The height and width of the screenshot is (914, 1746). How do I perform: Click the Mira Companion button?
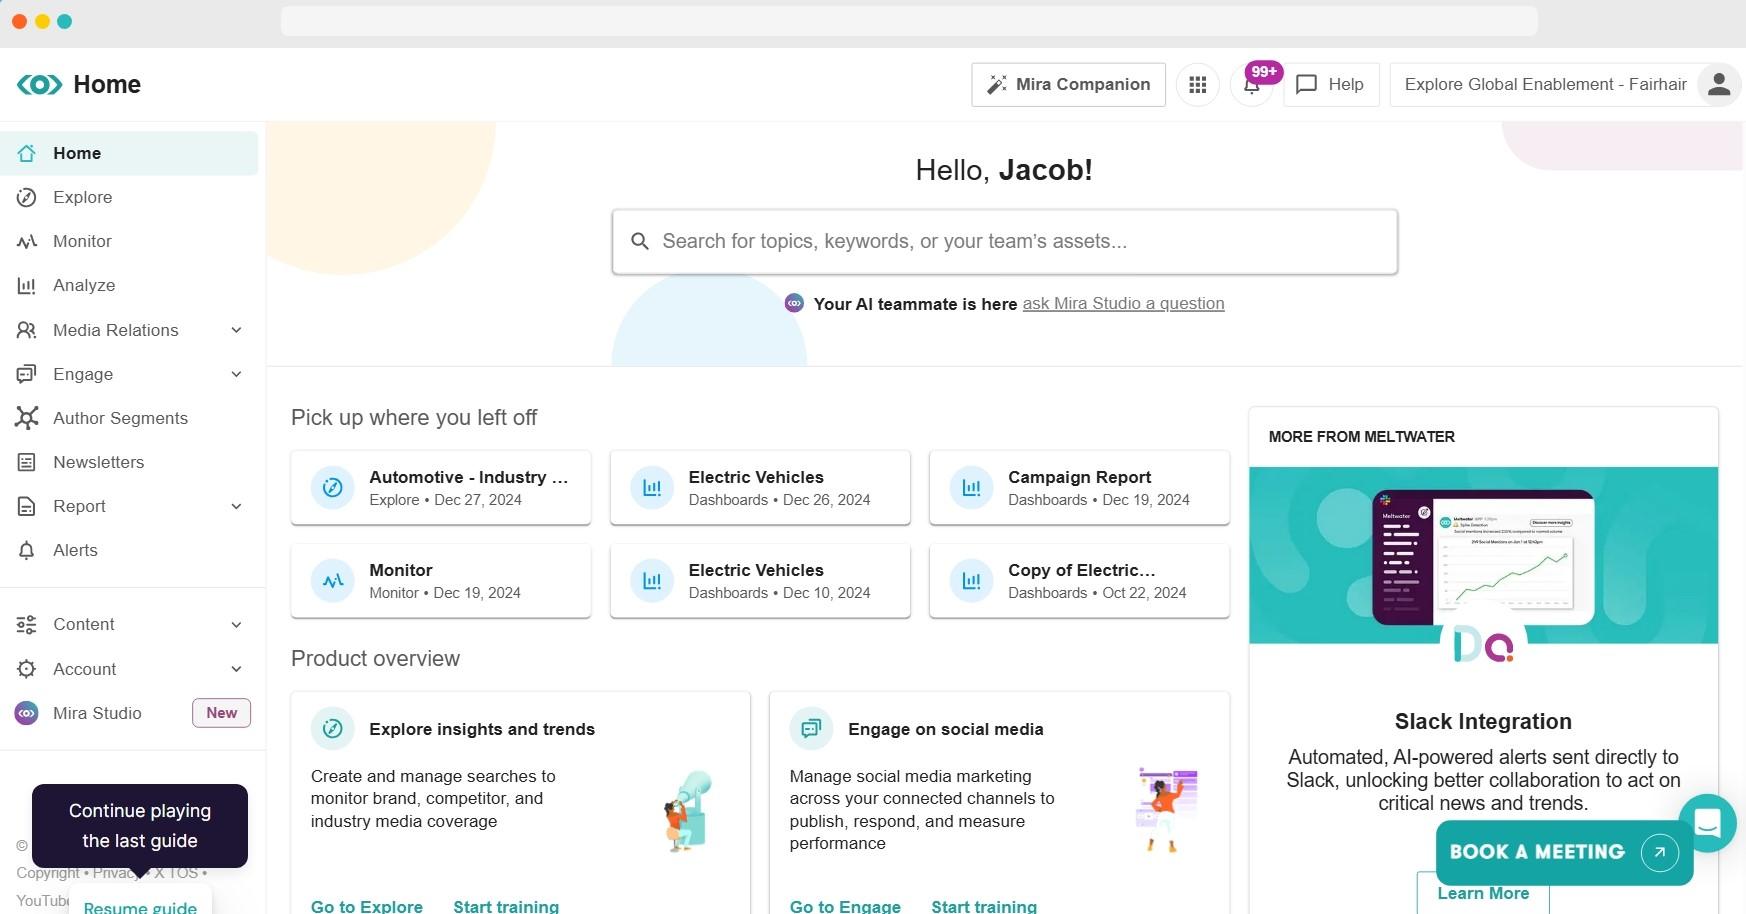1068,85
